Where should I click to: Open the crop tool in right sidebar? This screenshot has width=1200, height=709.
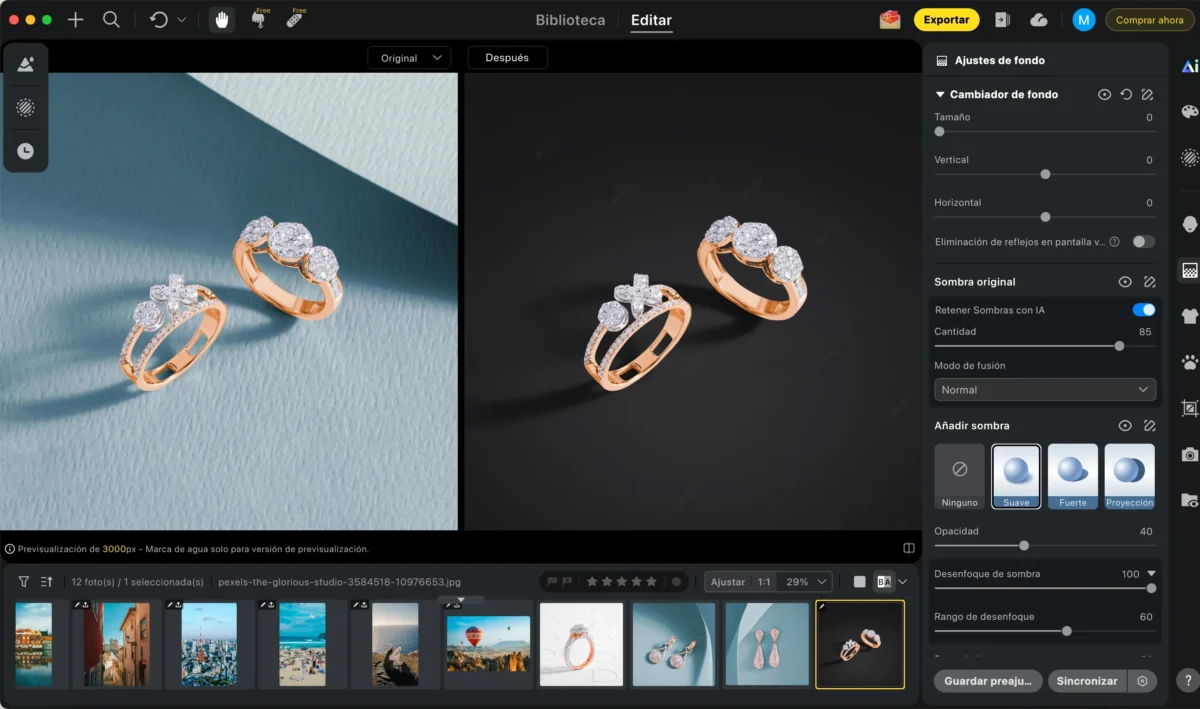1189,408
